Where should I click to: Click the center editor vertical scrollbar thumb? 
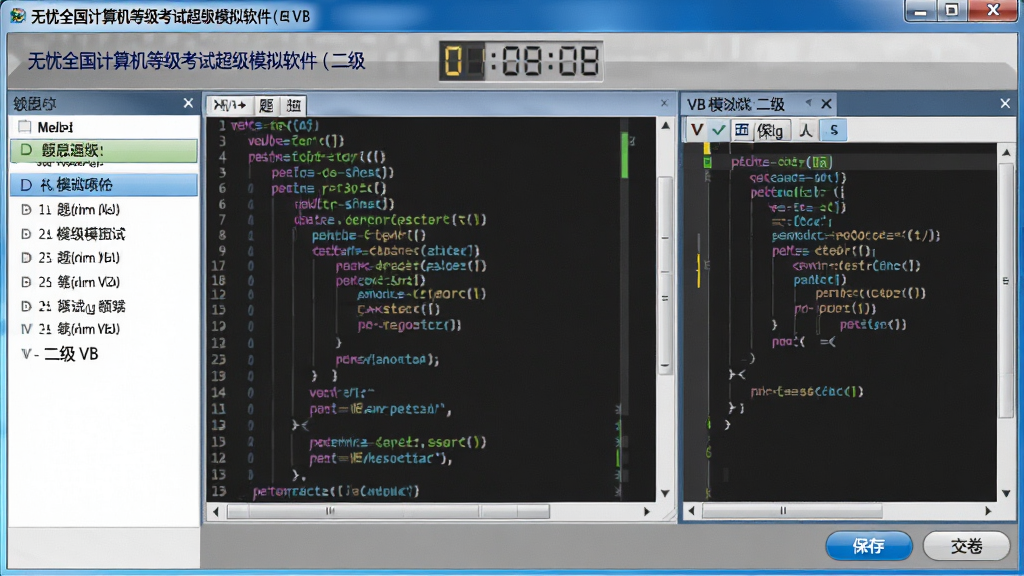[665, 274]
